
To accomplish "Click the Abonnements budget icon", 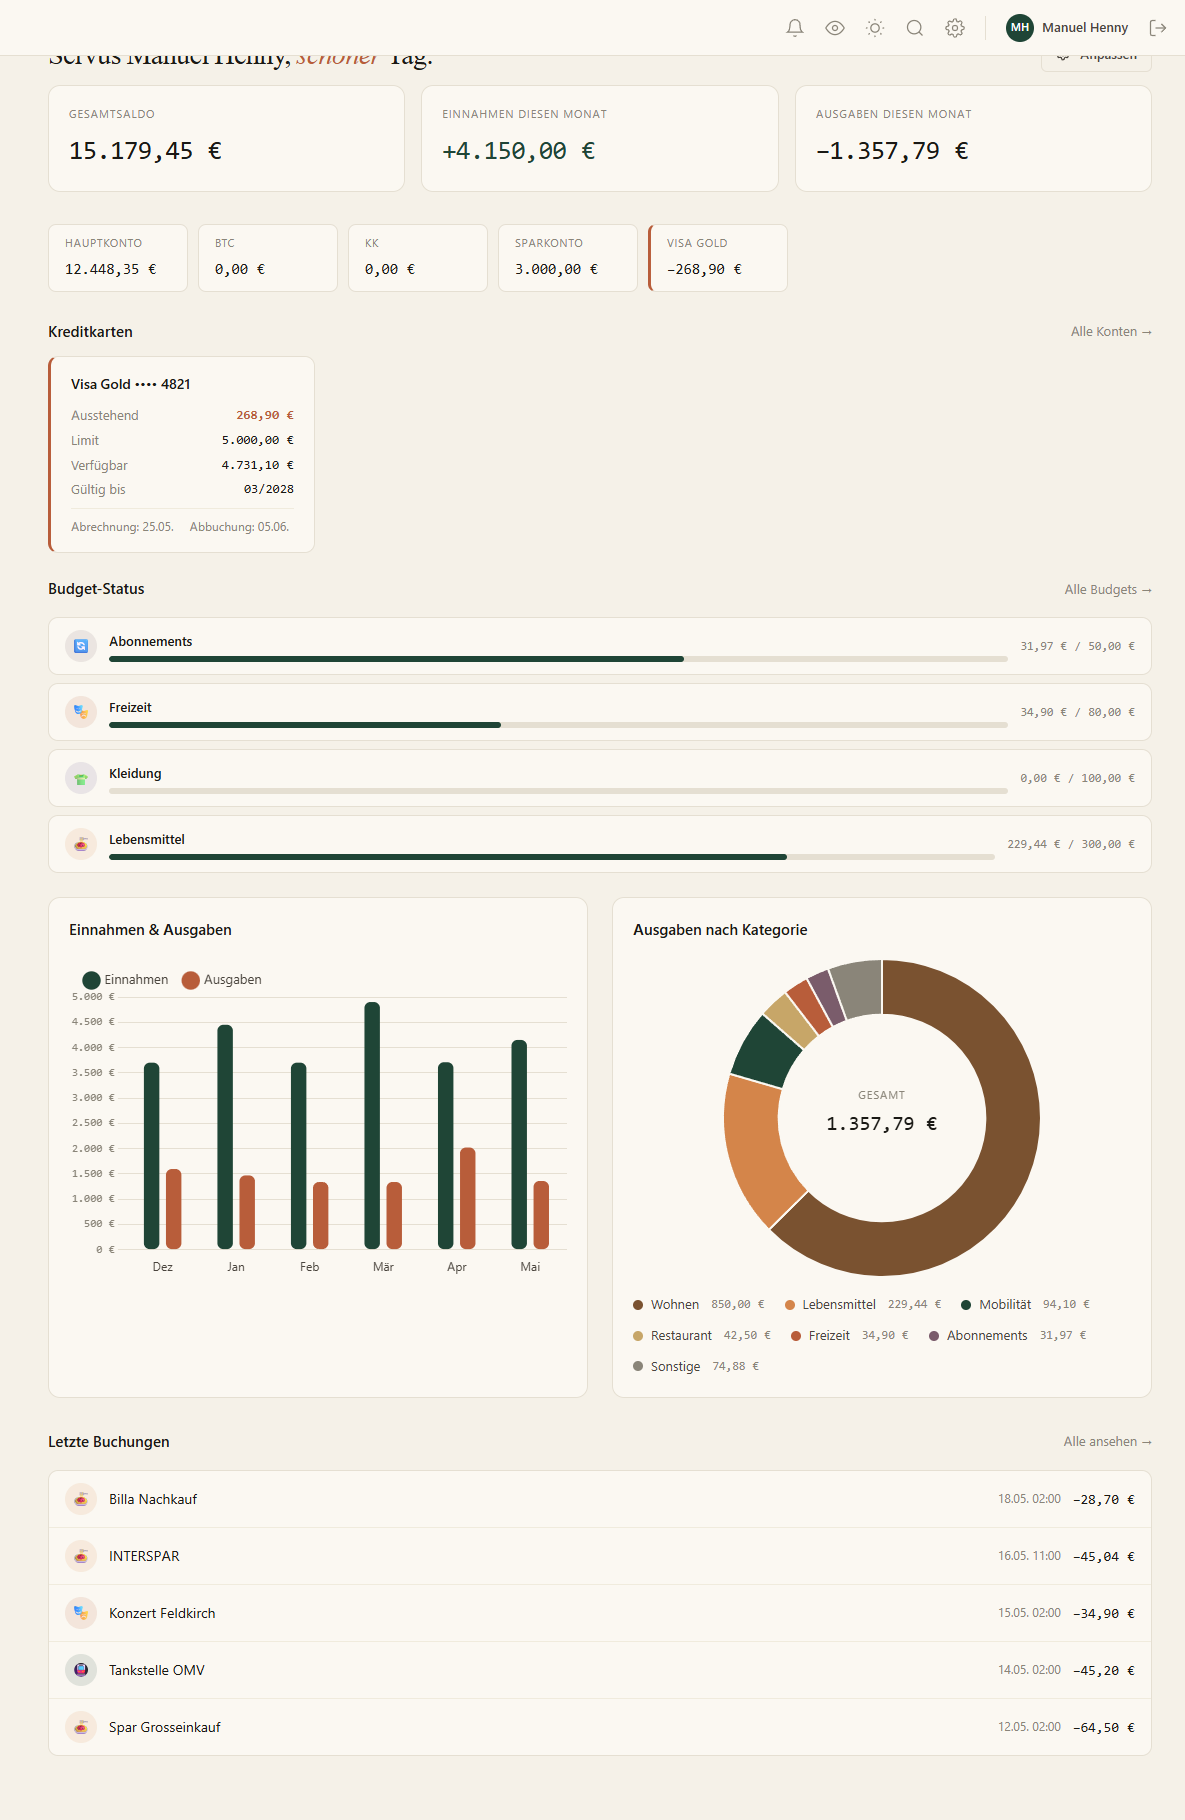I will [81, 646].
